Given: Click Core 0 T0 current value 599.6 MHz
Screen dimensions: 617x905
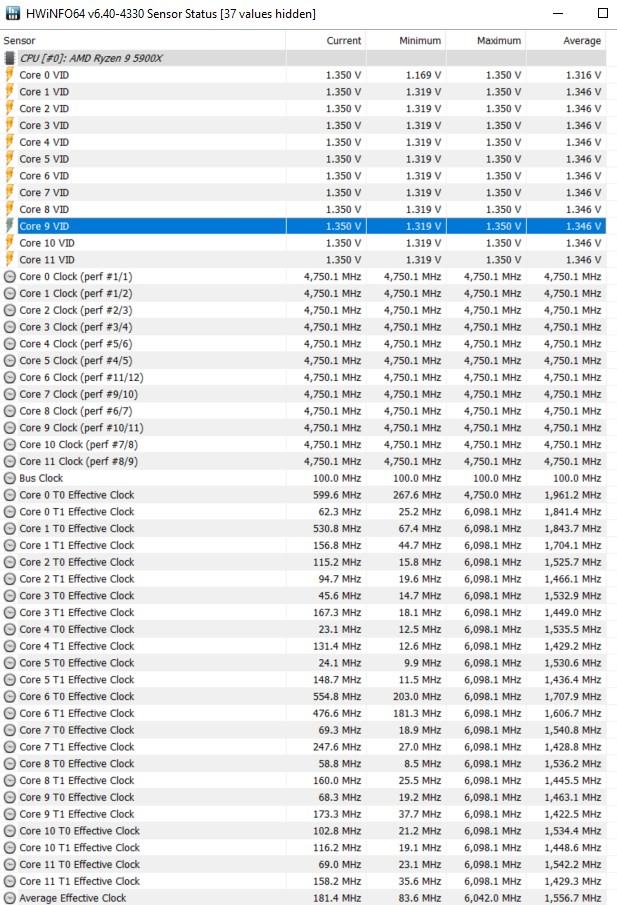Looking at the screenshot, I should click(337, 495).
